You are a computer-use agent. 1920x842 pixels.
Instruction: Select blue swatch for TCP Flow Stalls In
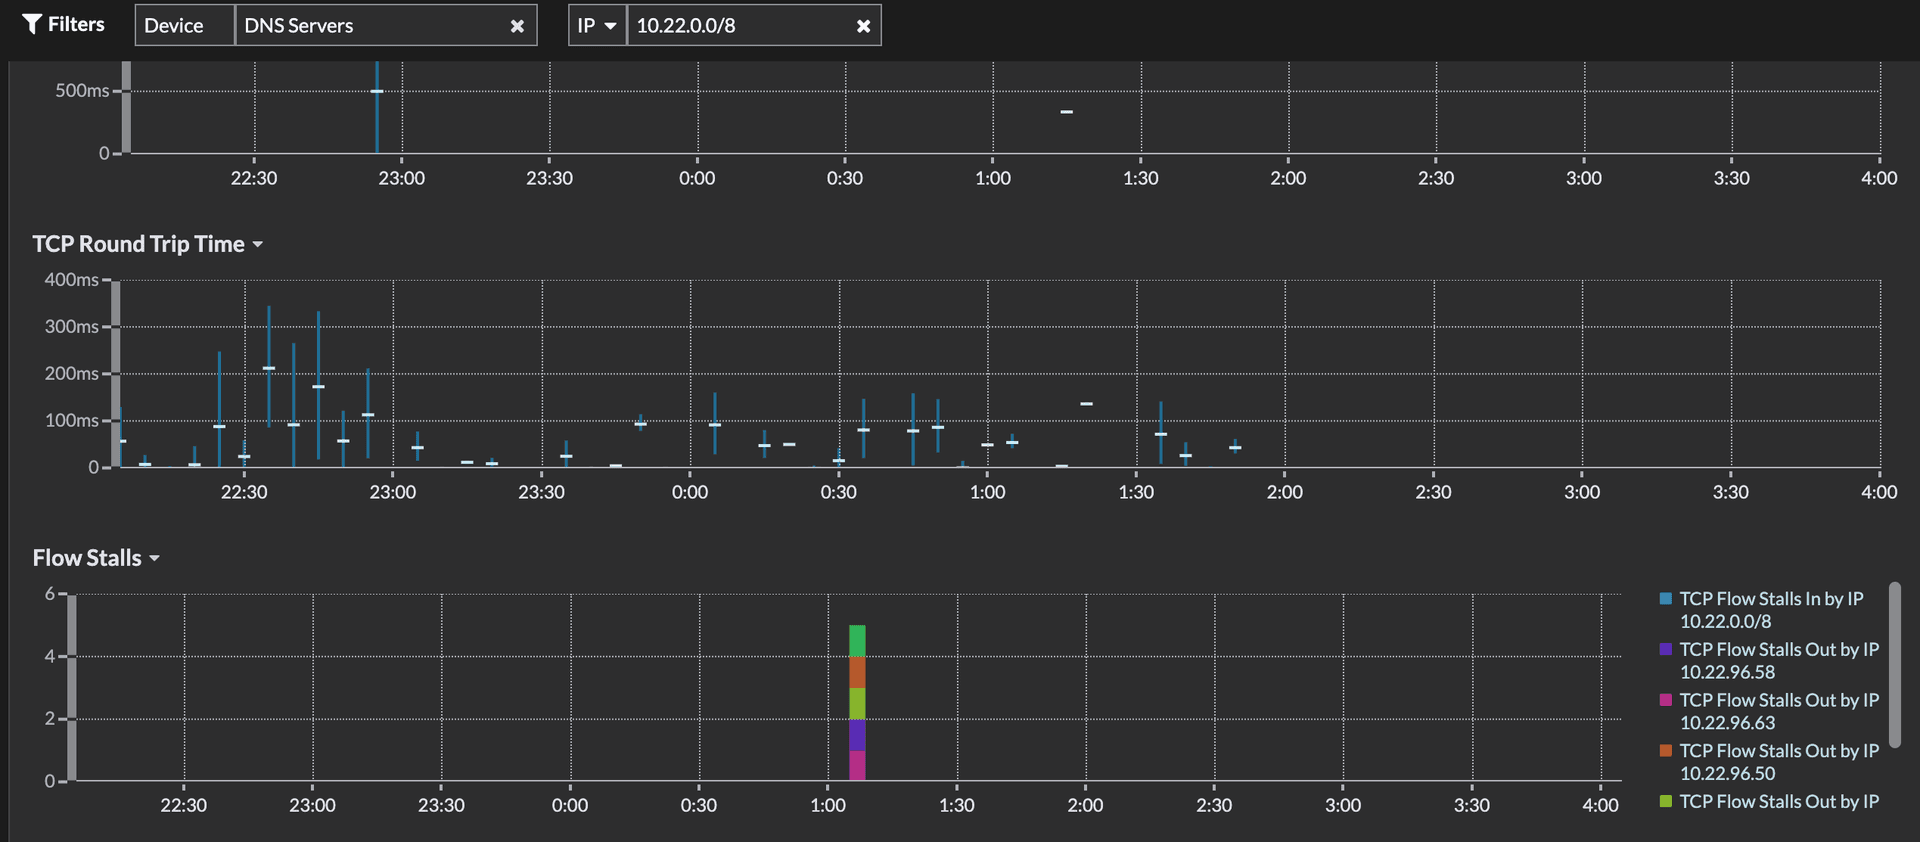coord(1665,598)
